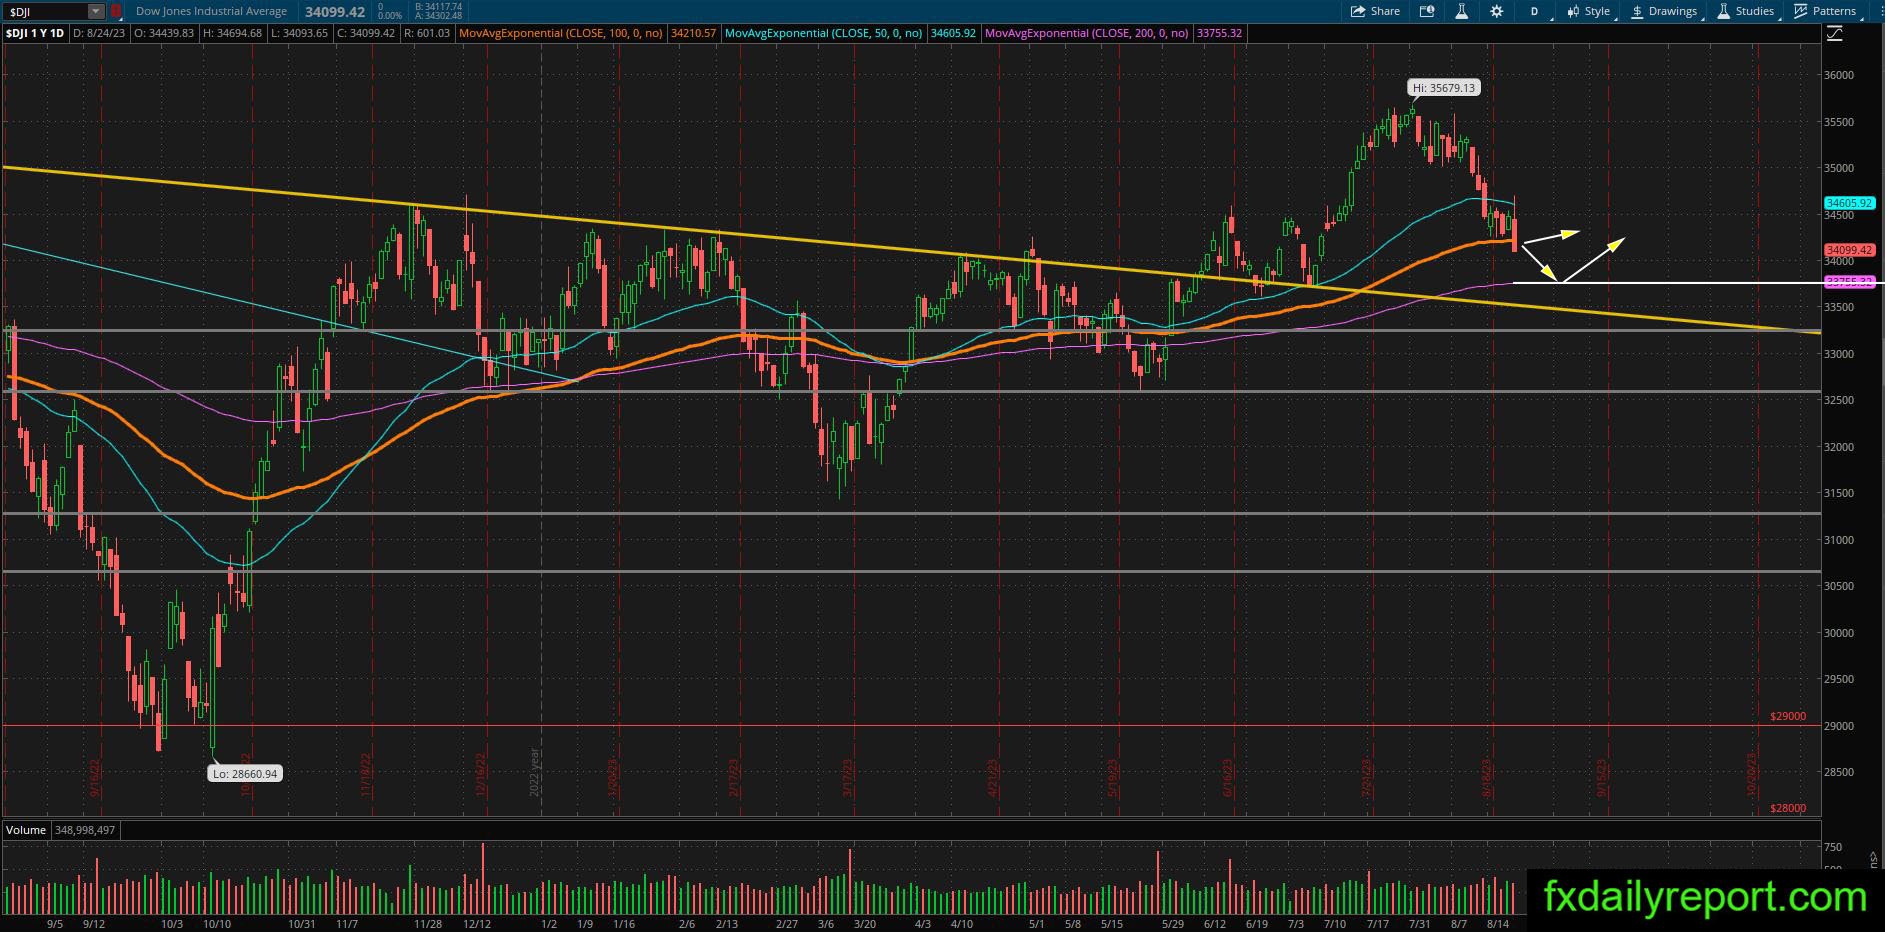Click the MovAvgExponential 200 study label
The height and width of the screenshot is (932, 1885).
[x=1087, y=33]
